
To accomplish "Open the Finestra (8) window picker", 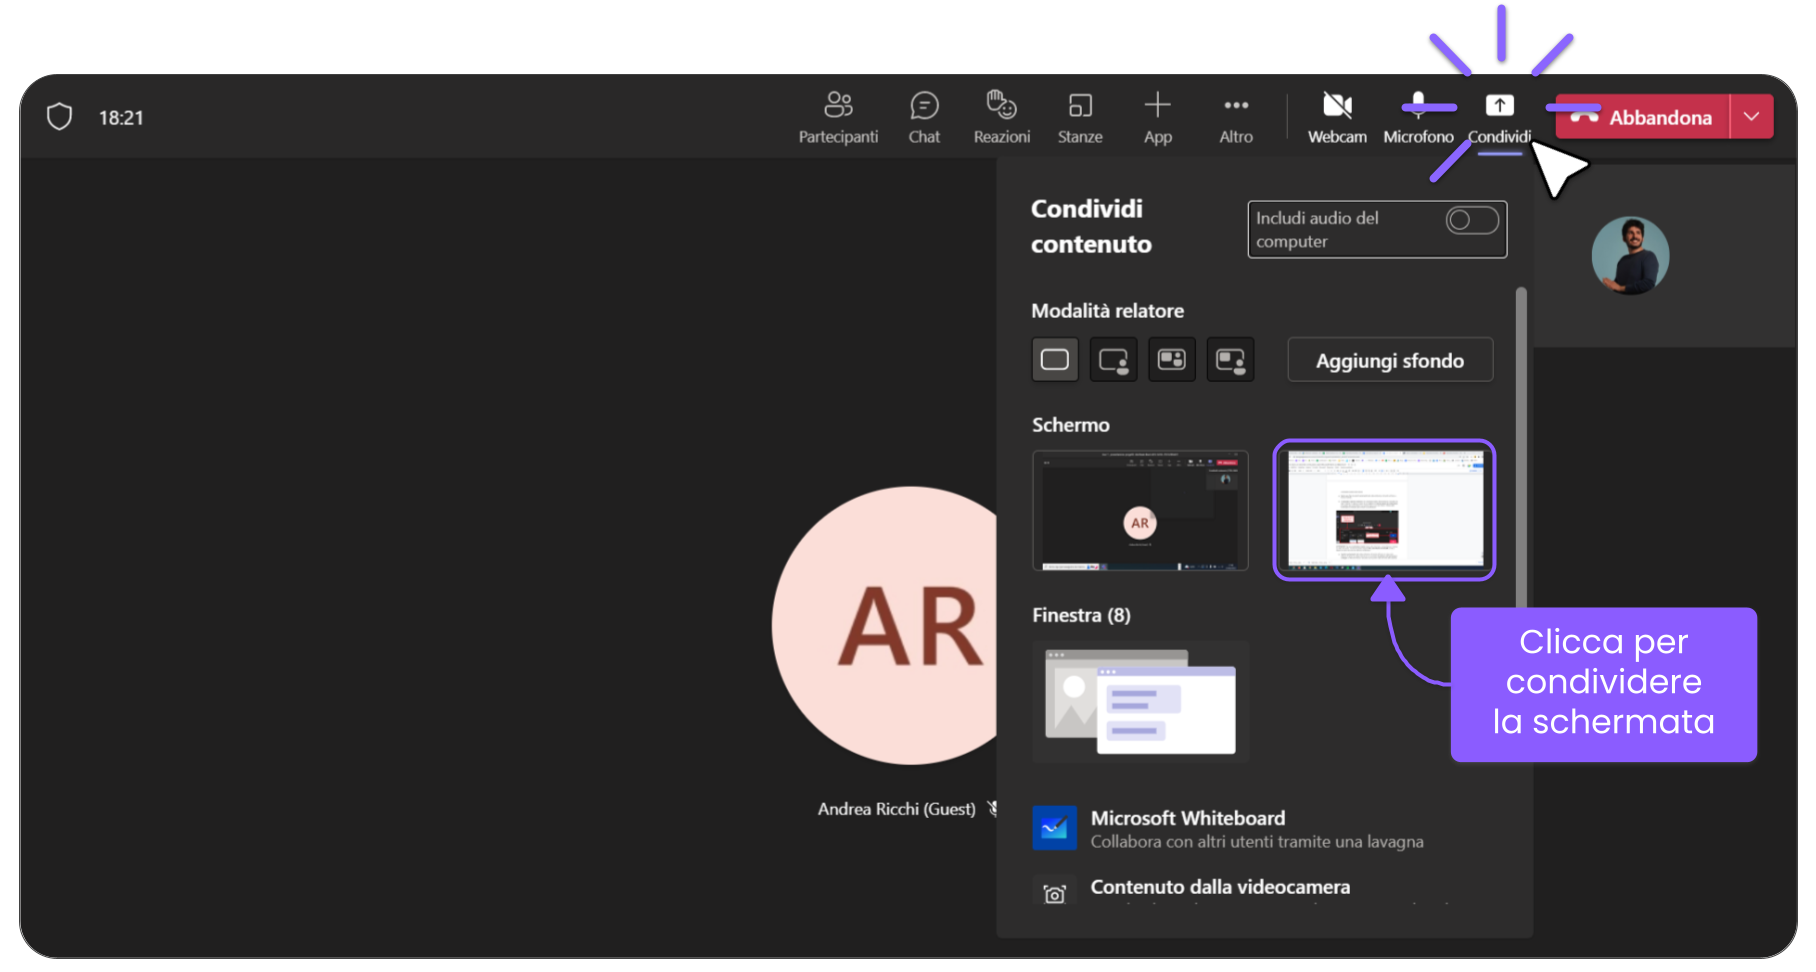I will click(x=1140, y=702).
